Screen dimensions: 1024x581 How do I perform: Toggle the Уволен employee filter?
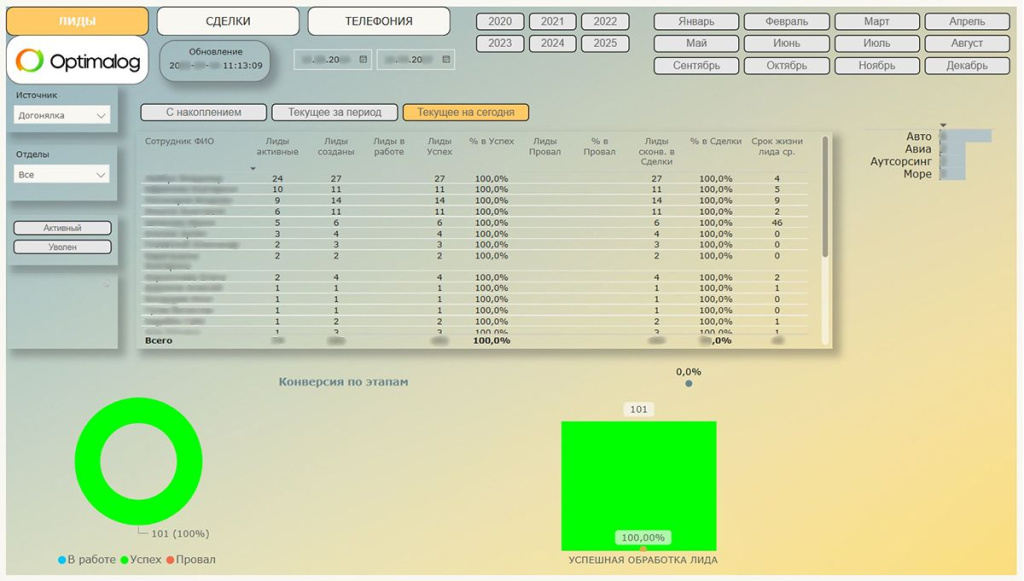pyautogui.click(x=62, y=247)
